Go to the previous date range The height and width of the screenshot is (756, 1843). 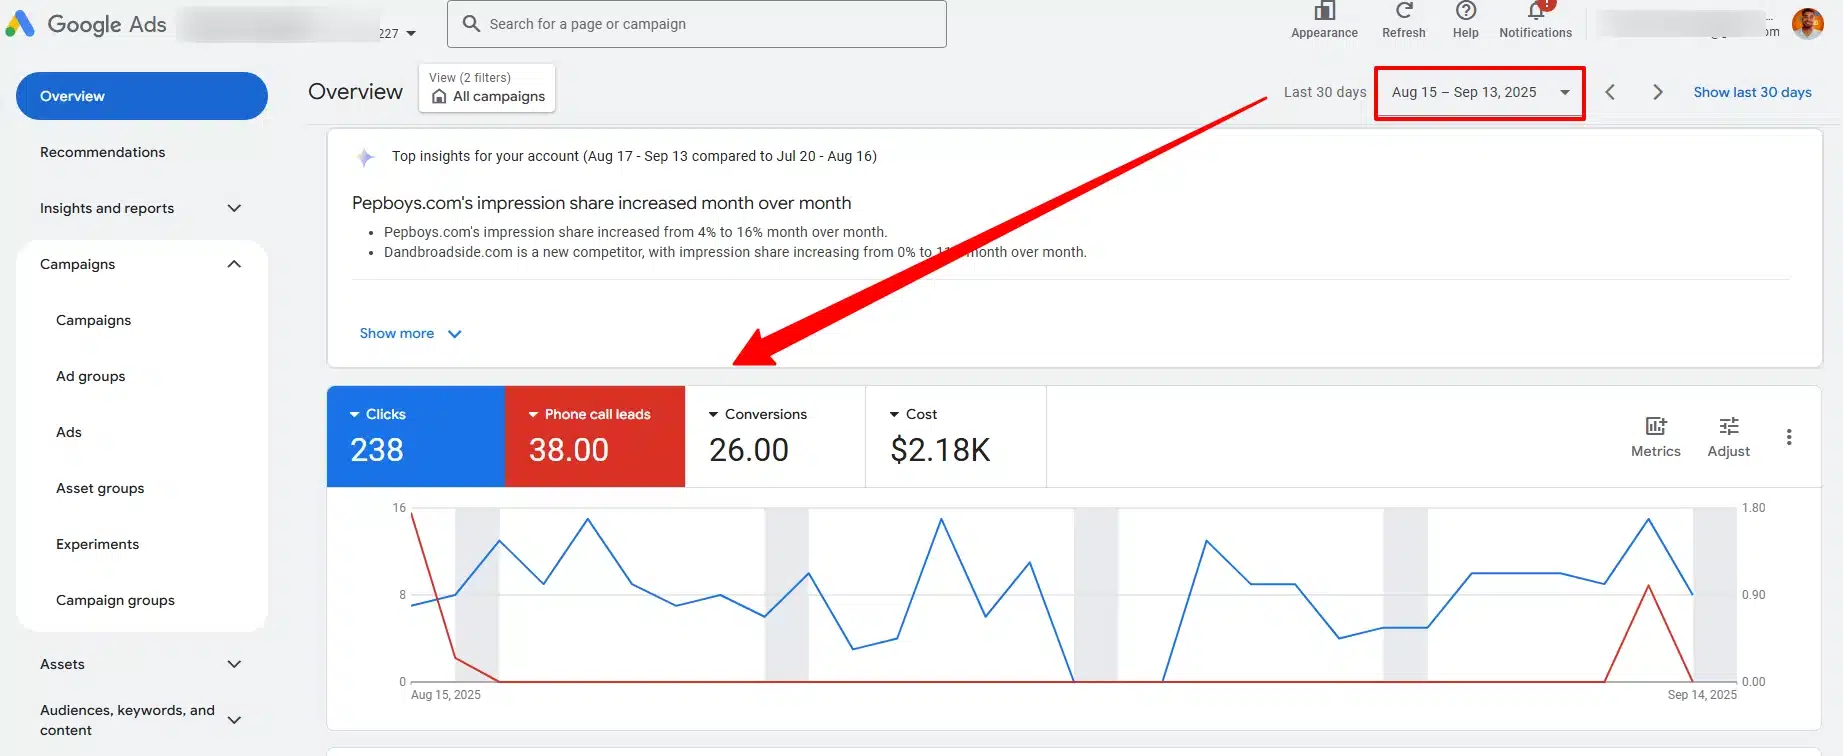(x=1610, y=92)
